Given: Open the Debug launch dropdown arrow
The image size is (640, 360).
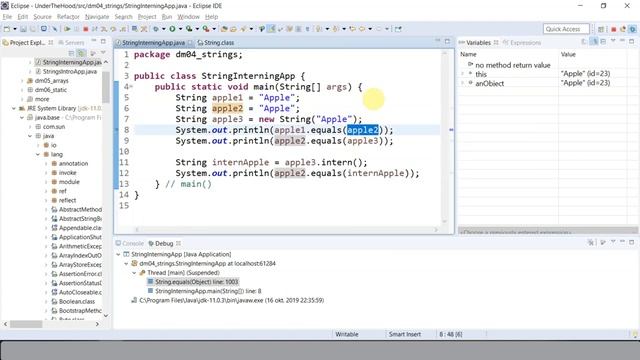Looking at the screenshot, I should click(x=163, y=29).
